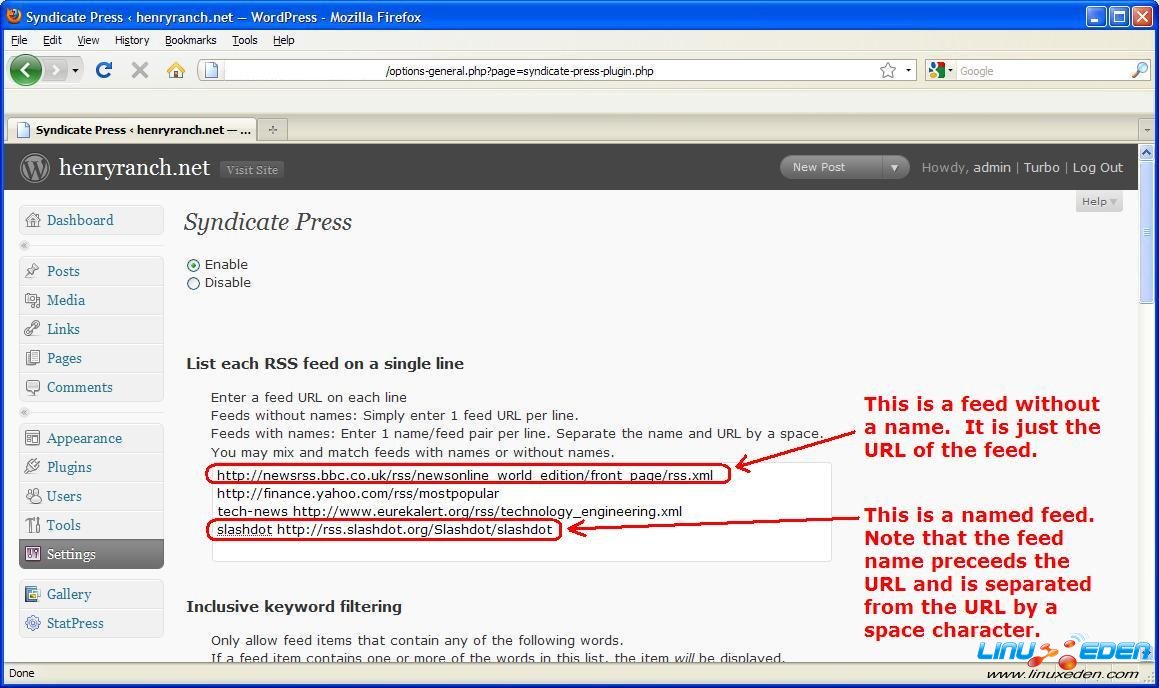Screen dimensions: 1159x688
Task: Open Tools in the sidebar
Action: [63, 525]
